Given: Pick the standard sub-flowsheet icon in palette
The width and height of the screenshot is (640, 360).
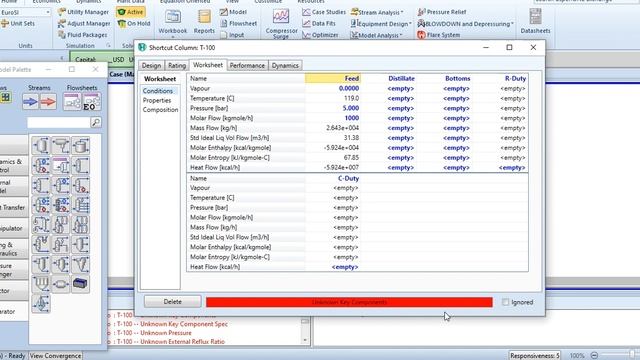Looking at the screenshot, I should 72,102.
